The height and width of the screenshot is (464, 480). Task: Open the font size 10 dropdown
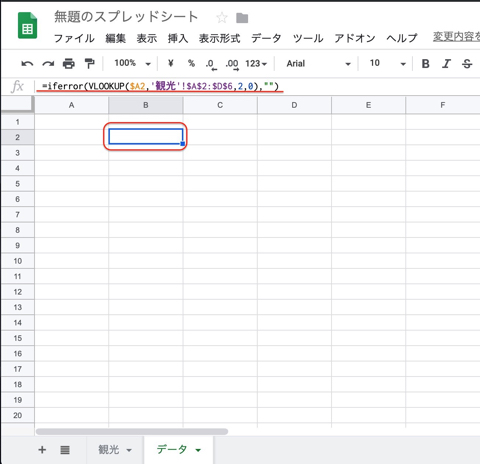(388, 63)
